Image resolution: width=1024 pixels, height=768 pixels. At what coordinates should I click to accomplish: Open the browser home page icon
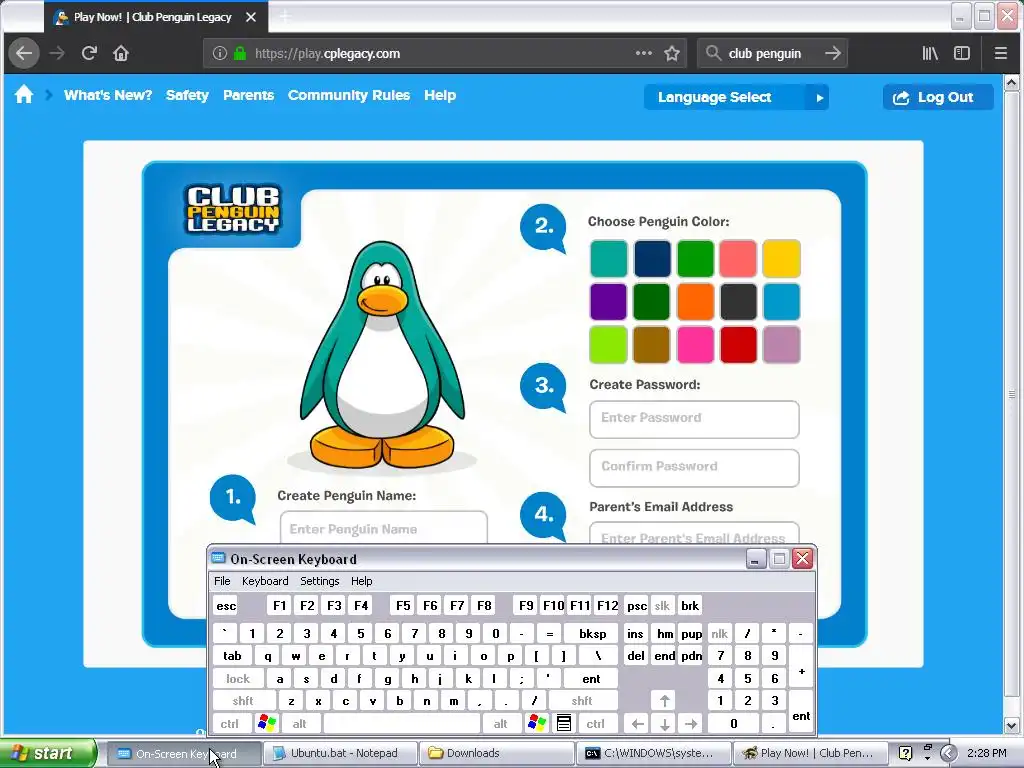[121, 53]
